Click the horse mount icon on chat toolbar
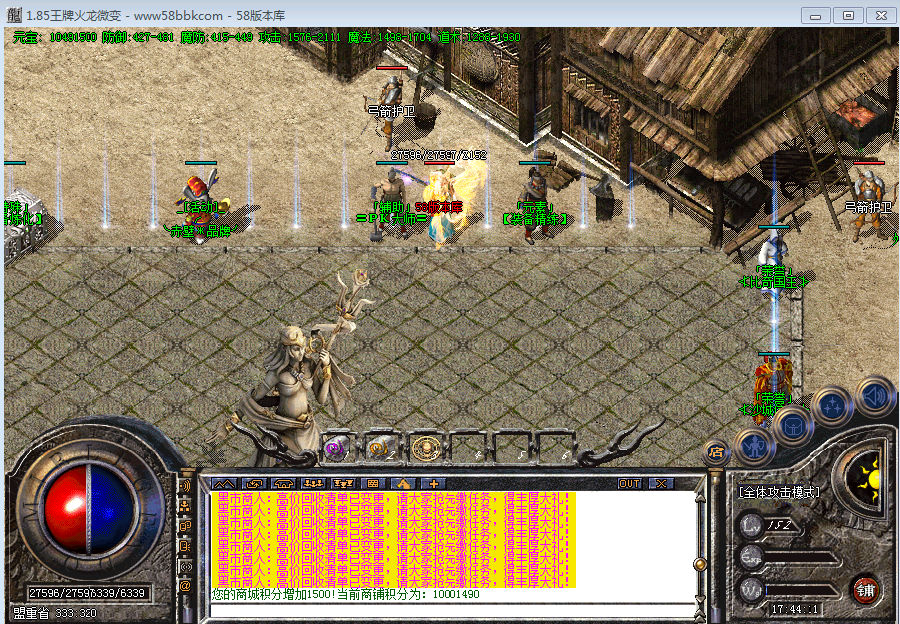Viewport: 900px width, 624px height. [x=404, y=483]
